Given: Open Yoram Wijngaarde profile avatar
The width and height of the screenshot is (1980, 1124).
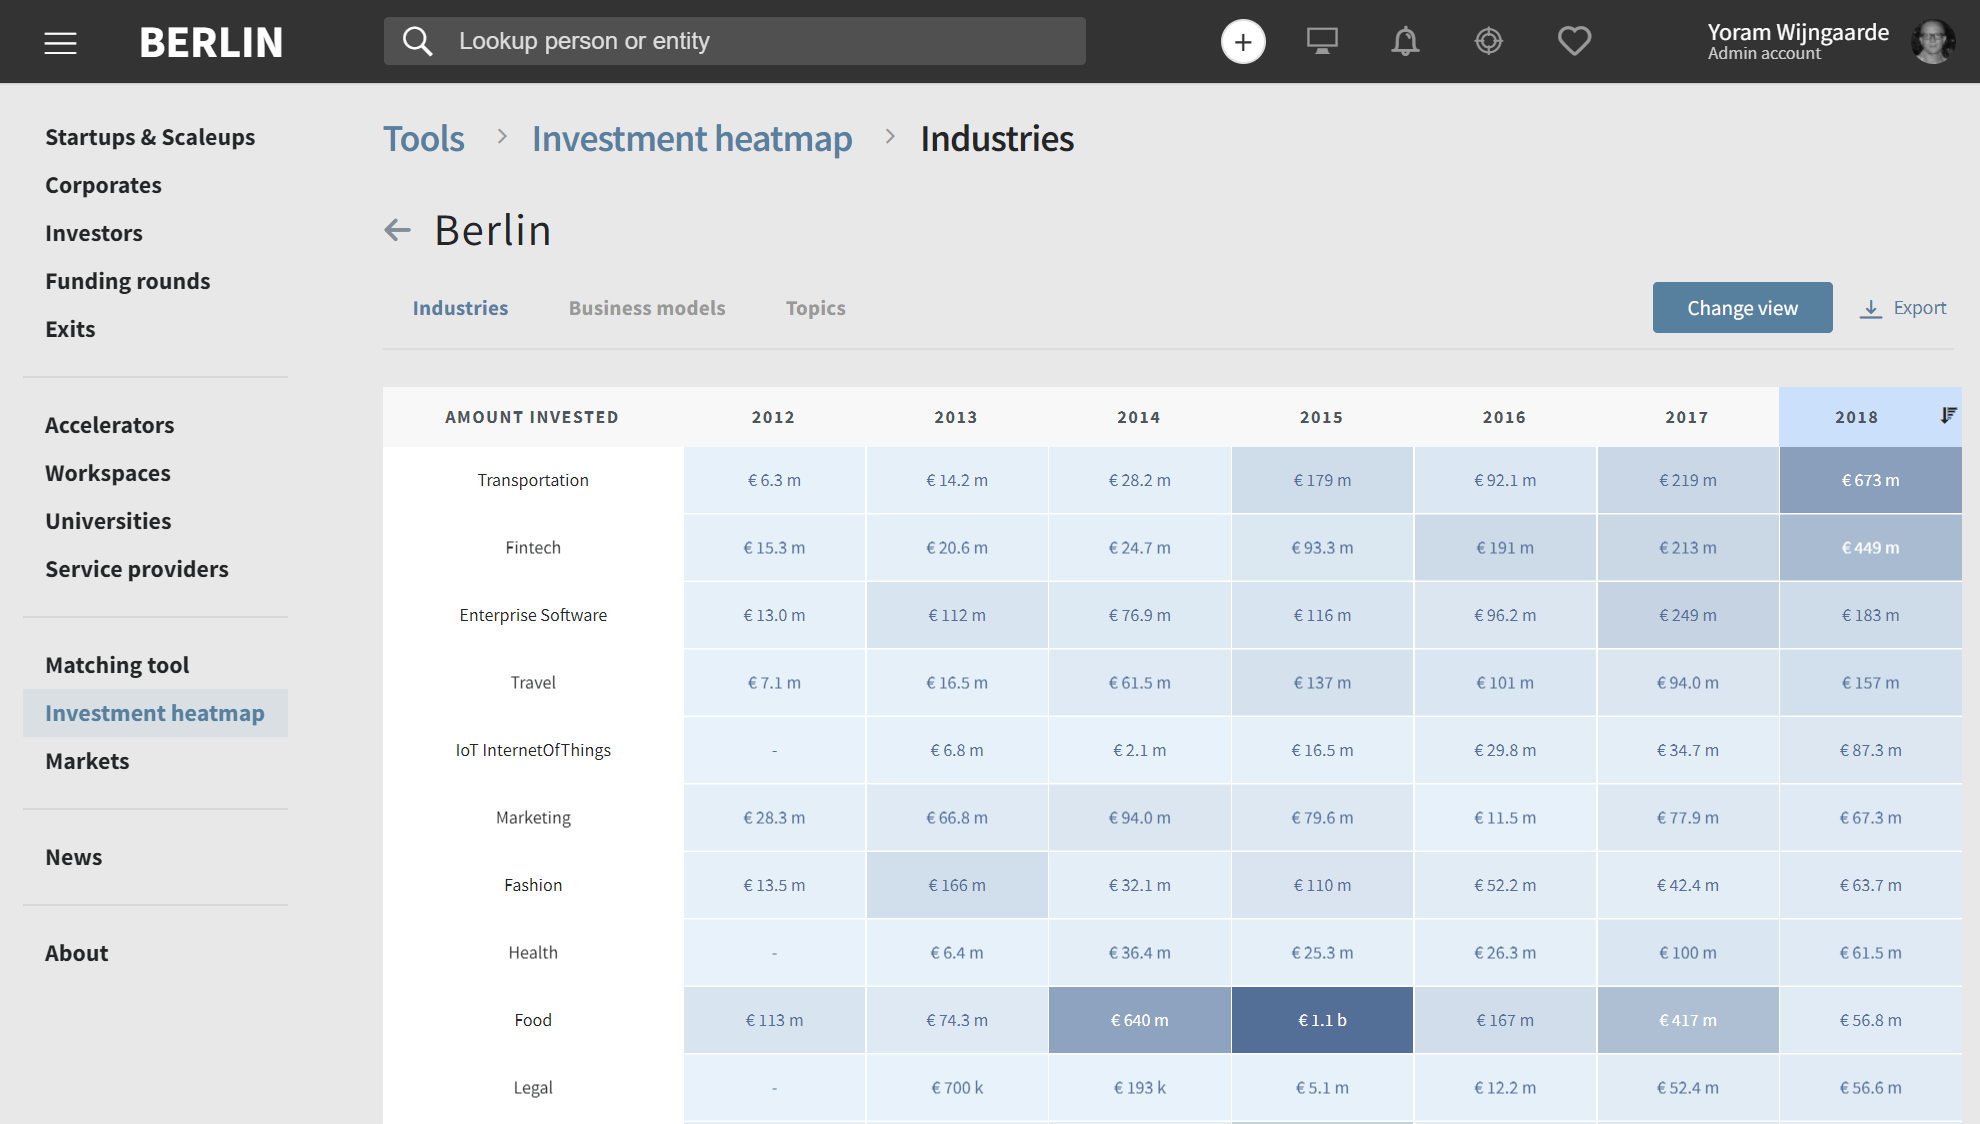Looking at the screenshot, I should tap(1932, 42).
